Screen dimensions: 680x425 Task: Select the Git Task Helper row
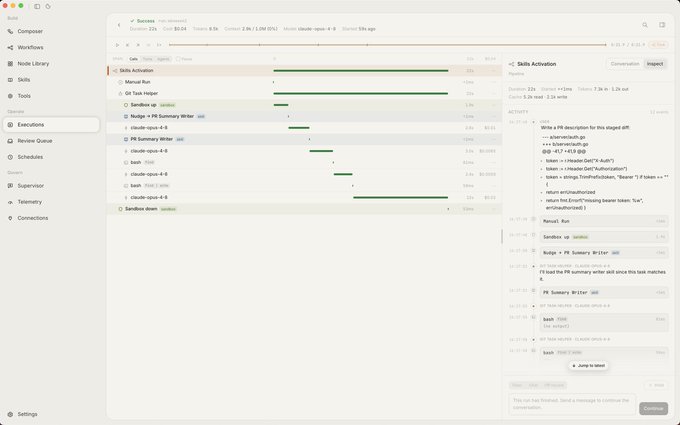304,94
